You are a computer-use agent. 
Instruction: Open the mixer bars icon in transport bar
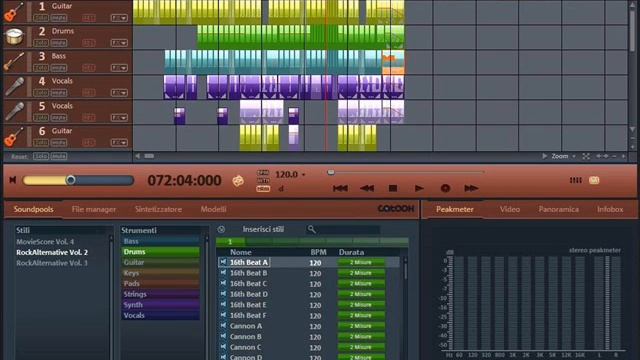pos(576,180)
